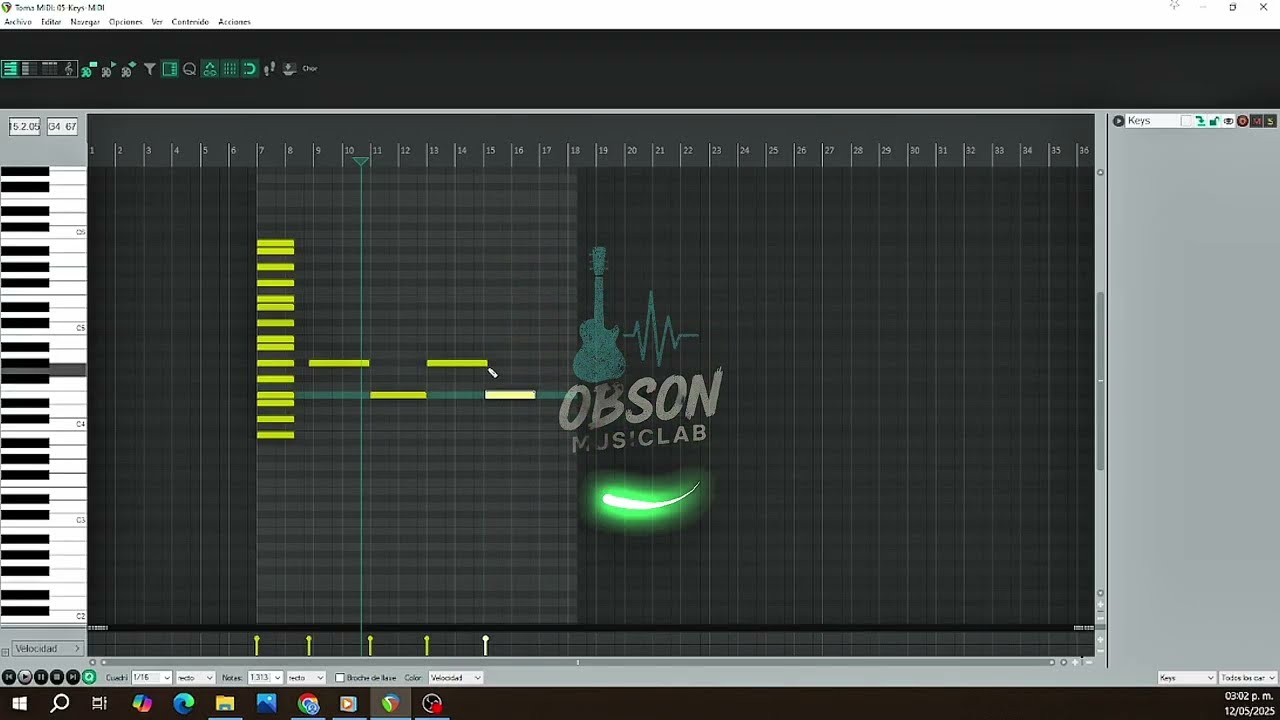
Task: Select color-by-track palette icon
Action: 89,69
